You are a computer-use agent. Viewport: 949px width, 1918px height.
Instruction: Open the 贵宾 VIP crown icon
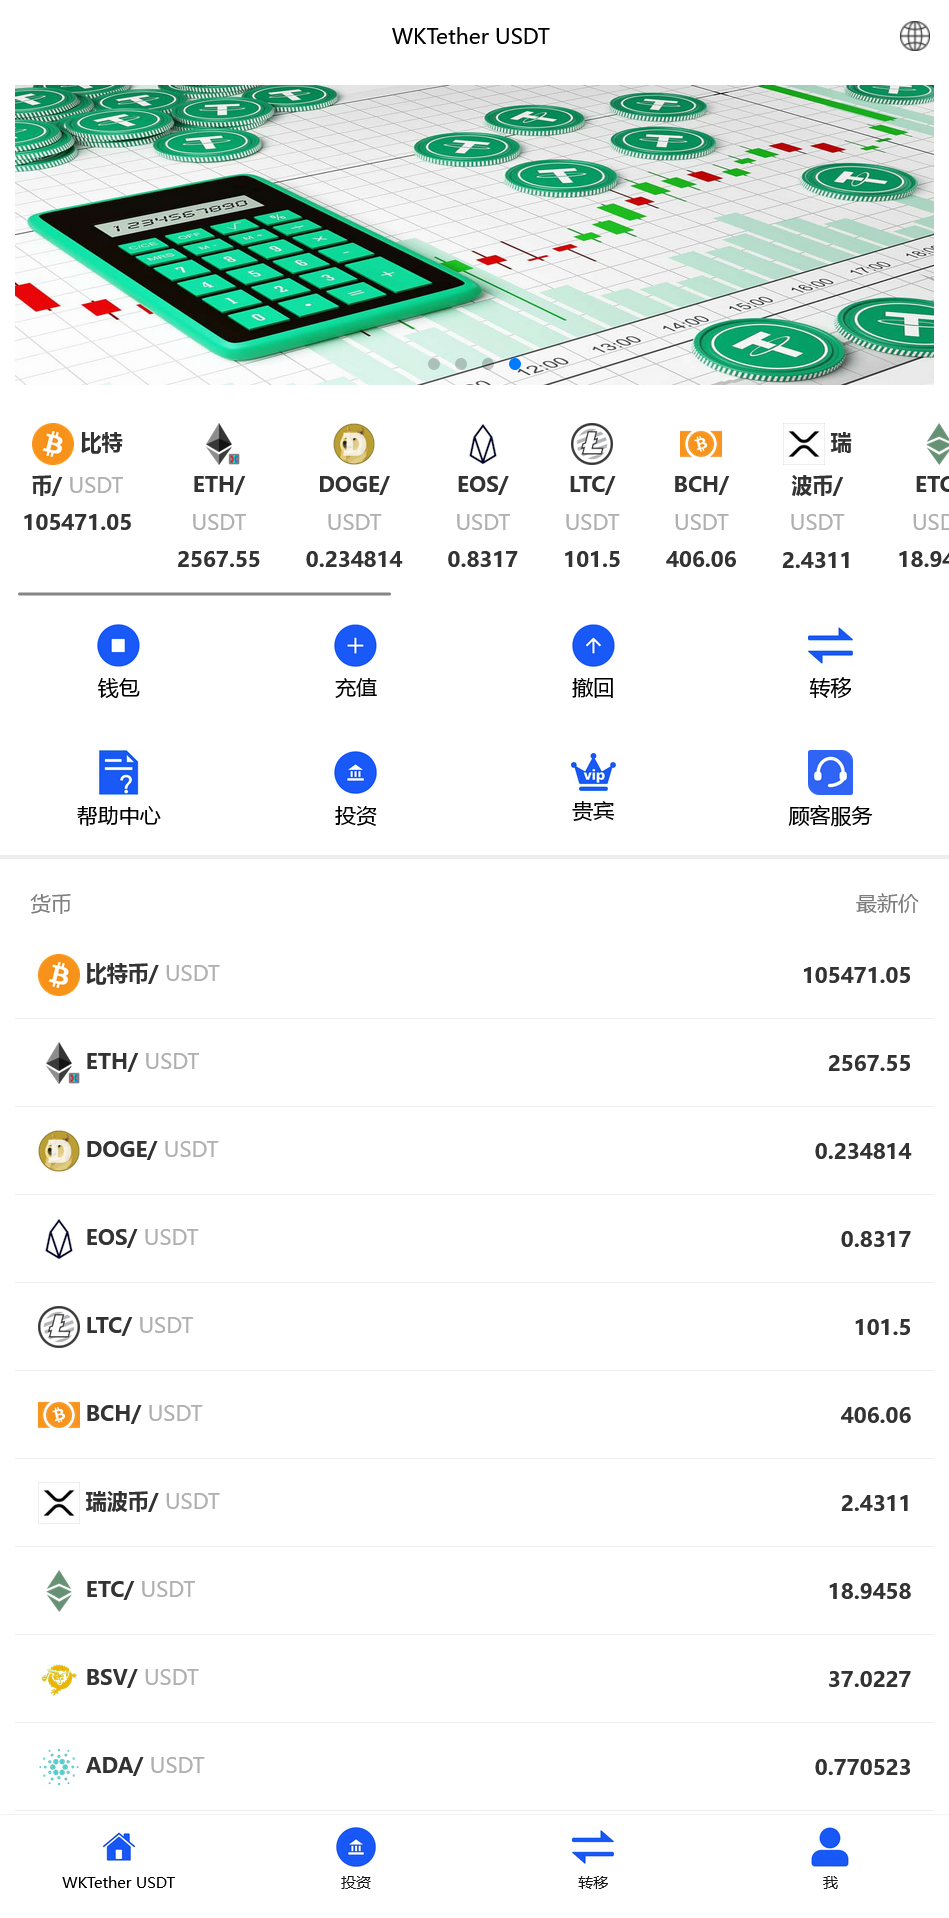click(593, 772)
